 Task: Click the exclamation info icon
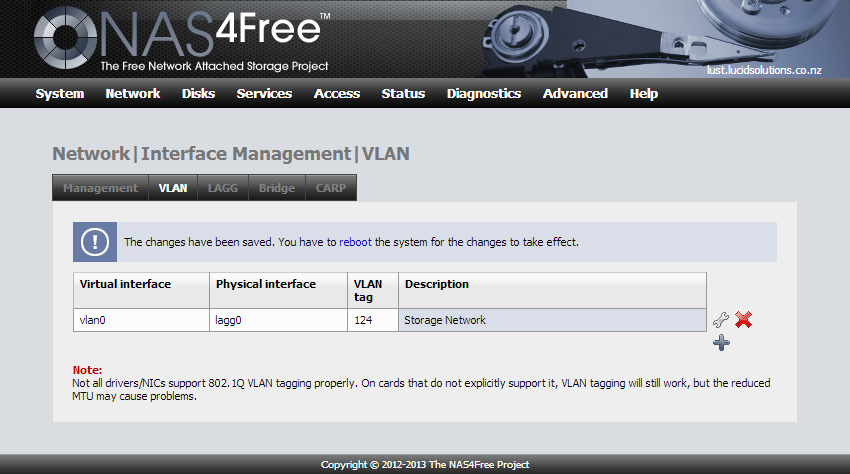95,242
